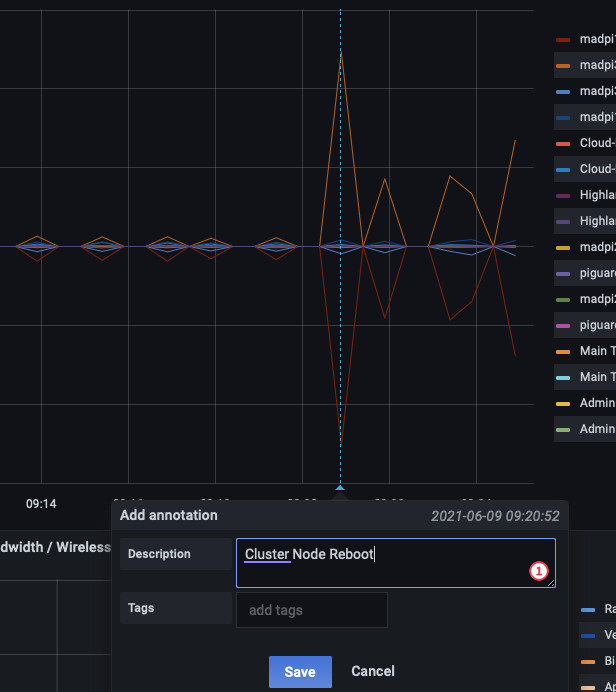Viewport: 616px width, 692px height.
Task: Click the 'add tags' input field
Action: 312,610
